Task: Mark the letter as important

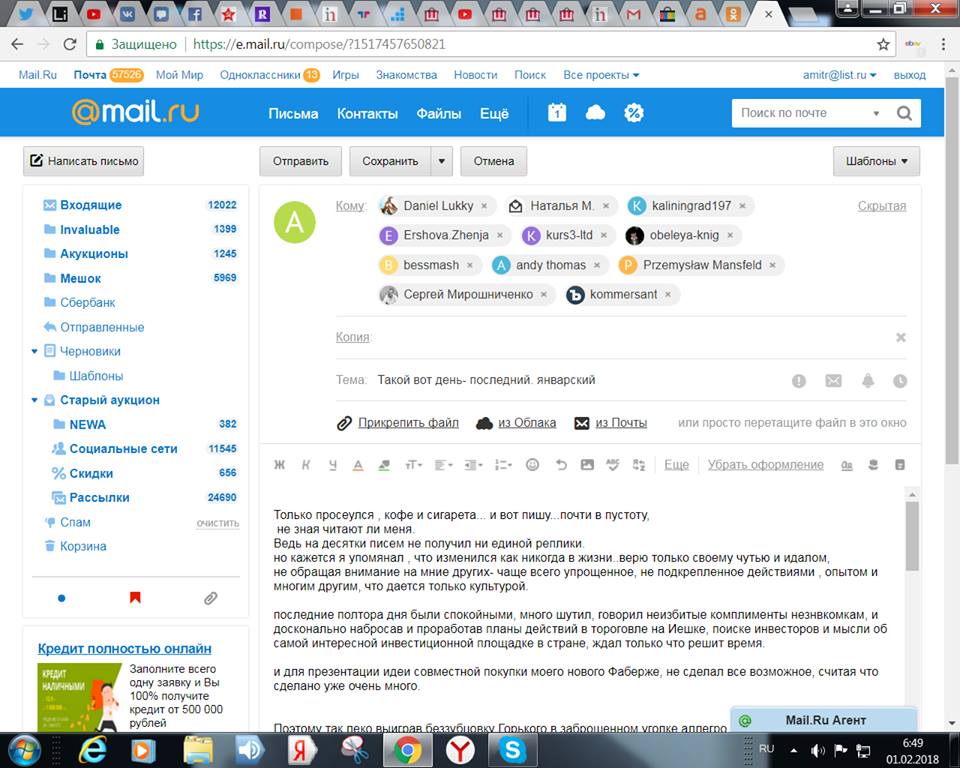Action: coord(798,381)
